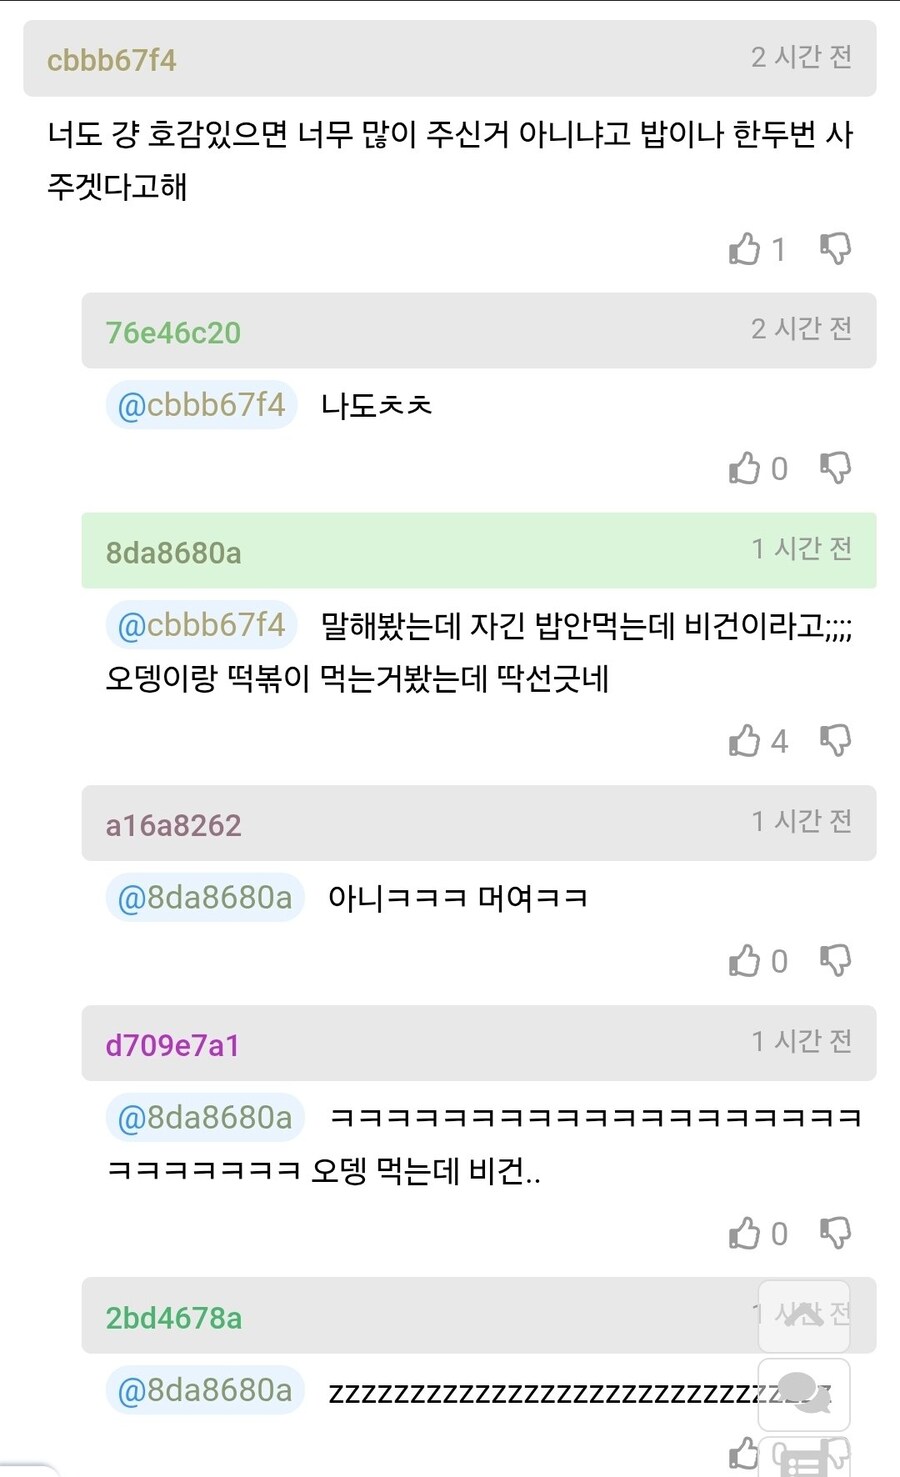Viewport: 900px width, 1477px height.
Task: Click the @8da8680a mention in a16a8262's reply
Action: point(204,897)
